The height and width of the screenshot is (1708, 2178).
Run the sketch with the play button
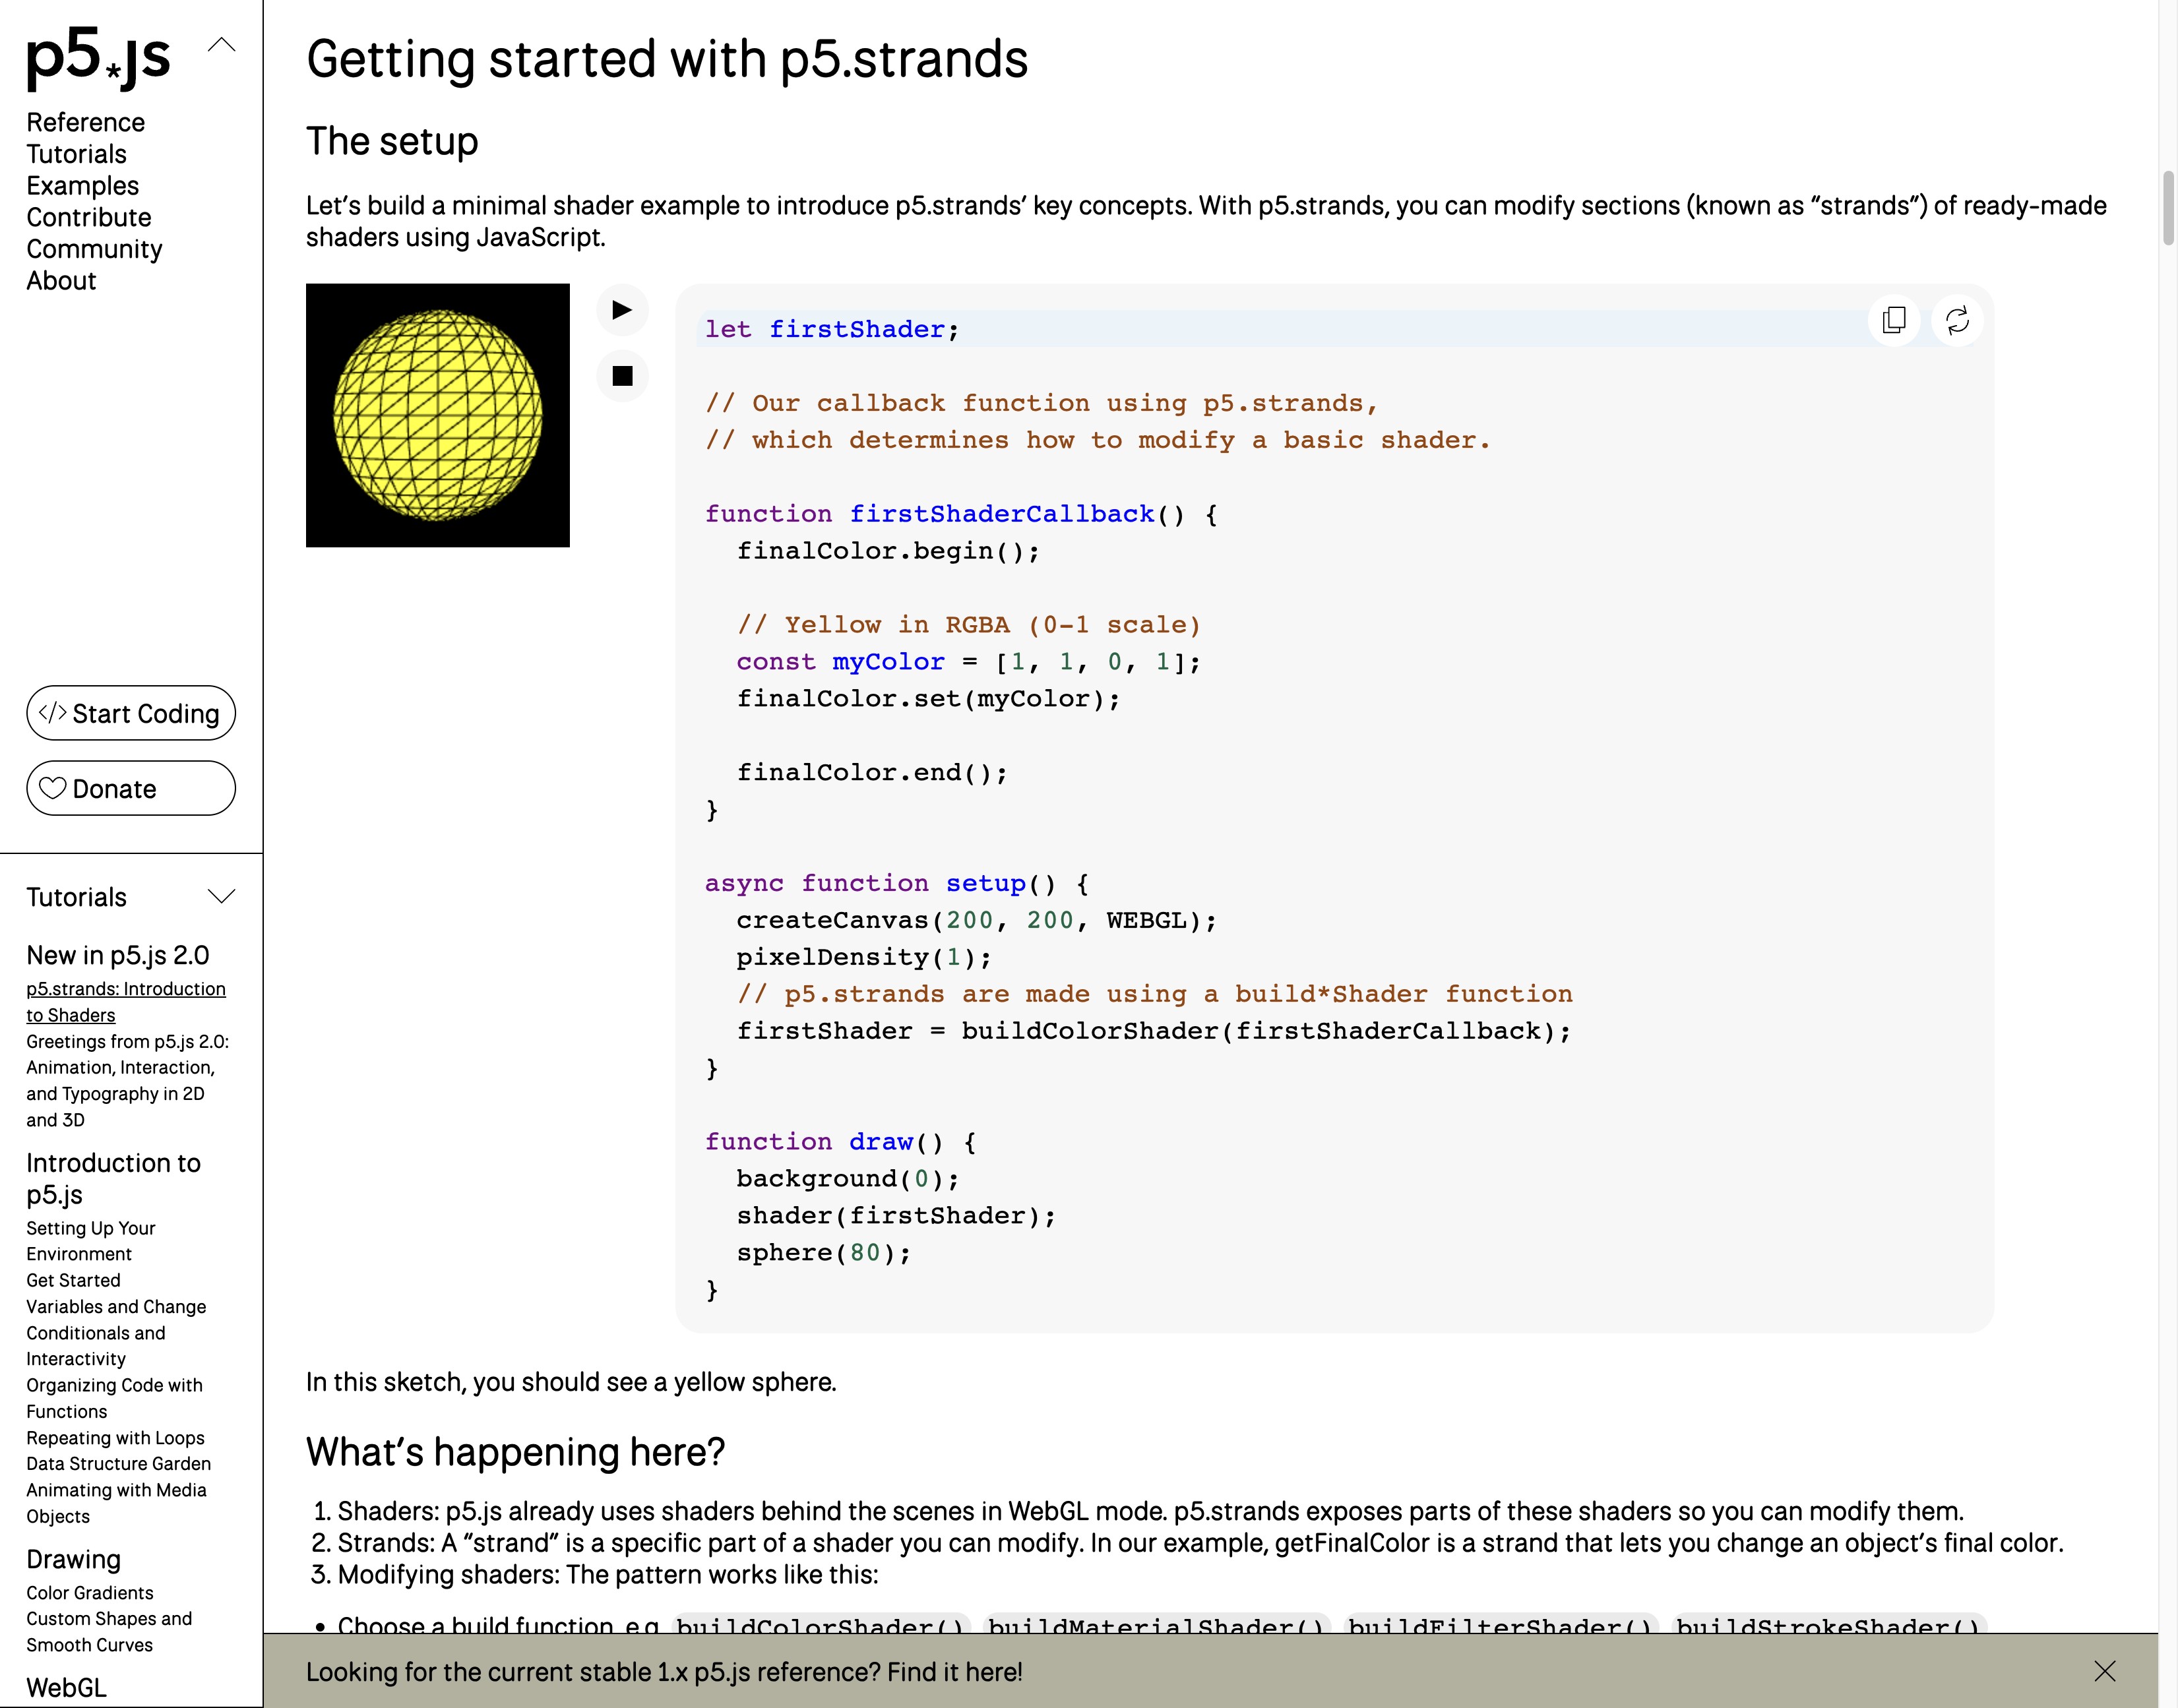(x=622, y=310)
